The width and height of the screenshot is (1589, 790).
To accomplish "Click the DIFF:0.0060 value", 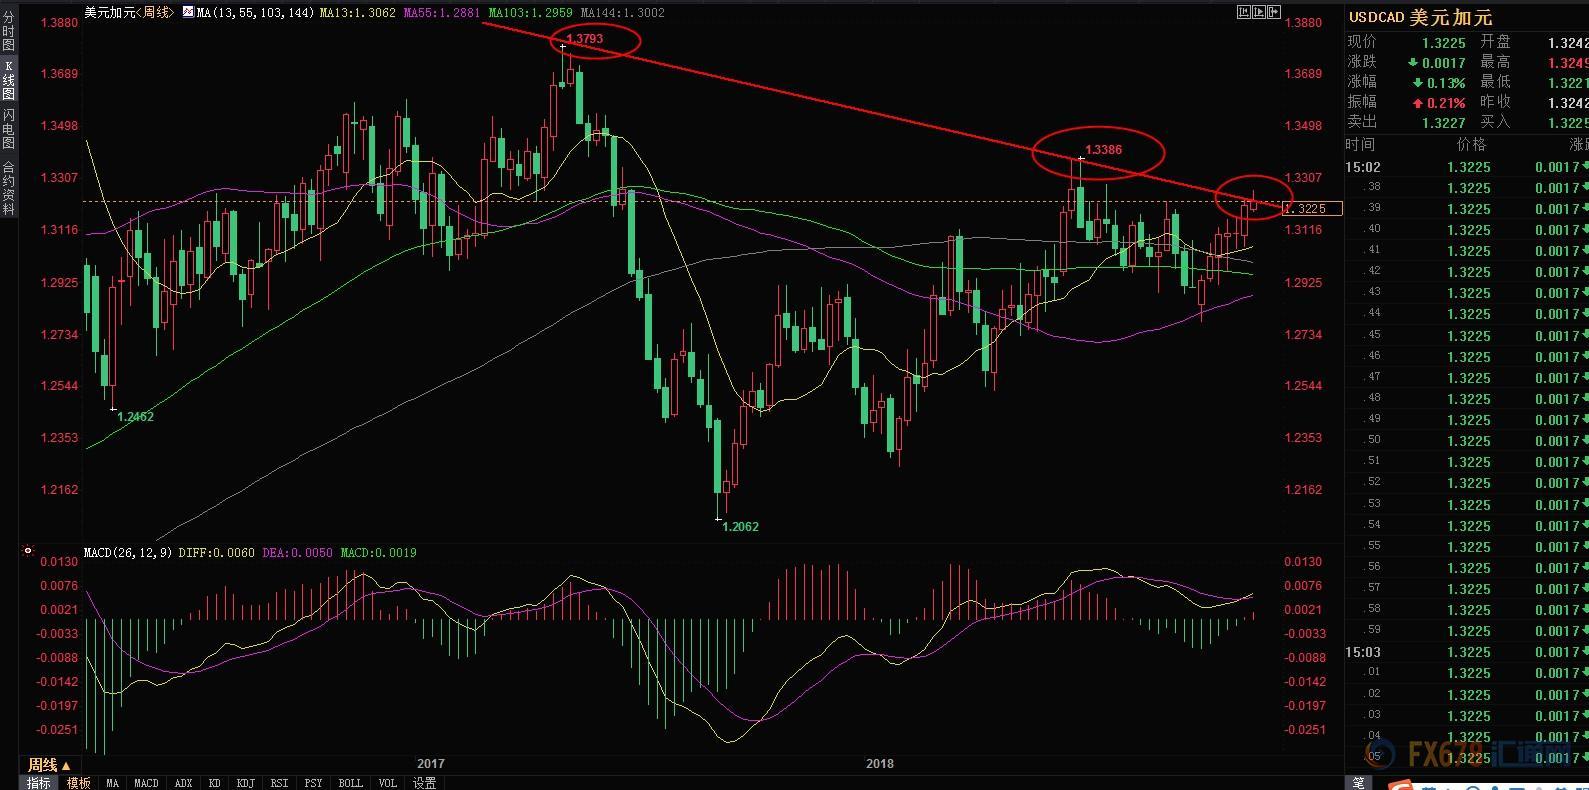I will tap(217, 552).
